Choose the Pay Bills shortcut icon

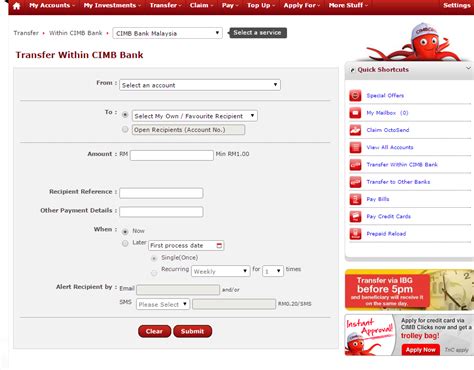point(355,199)
